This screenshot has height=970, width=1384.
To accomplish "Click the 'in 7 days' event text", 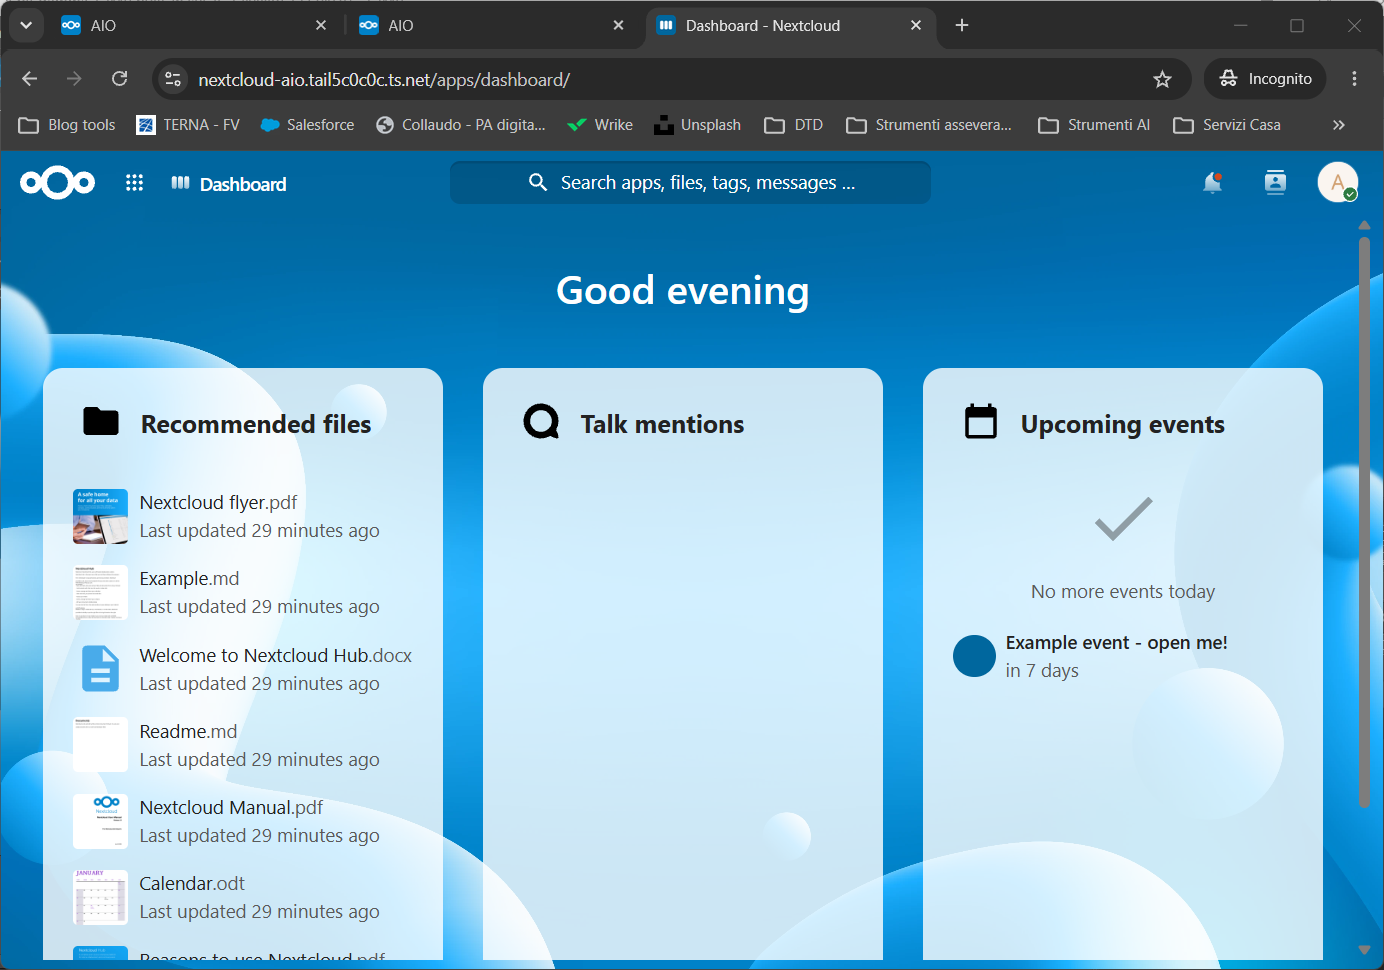I will (x=1042, y=670).
